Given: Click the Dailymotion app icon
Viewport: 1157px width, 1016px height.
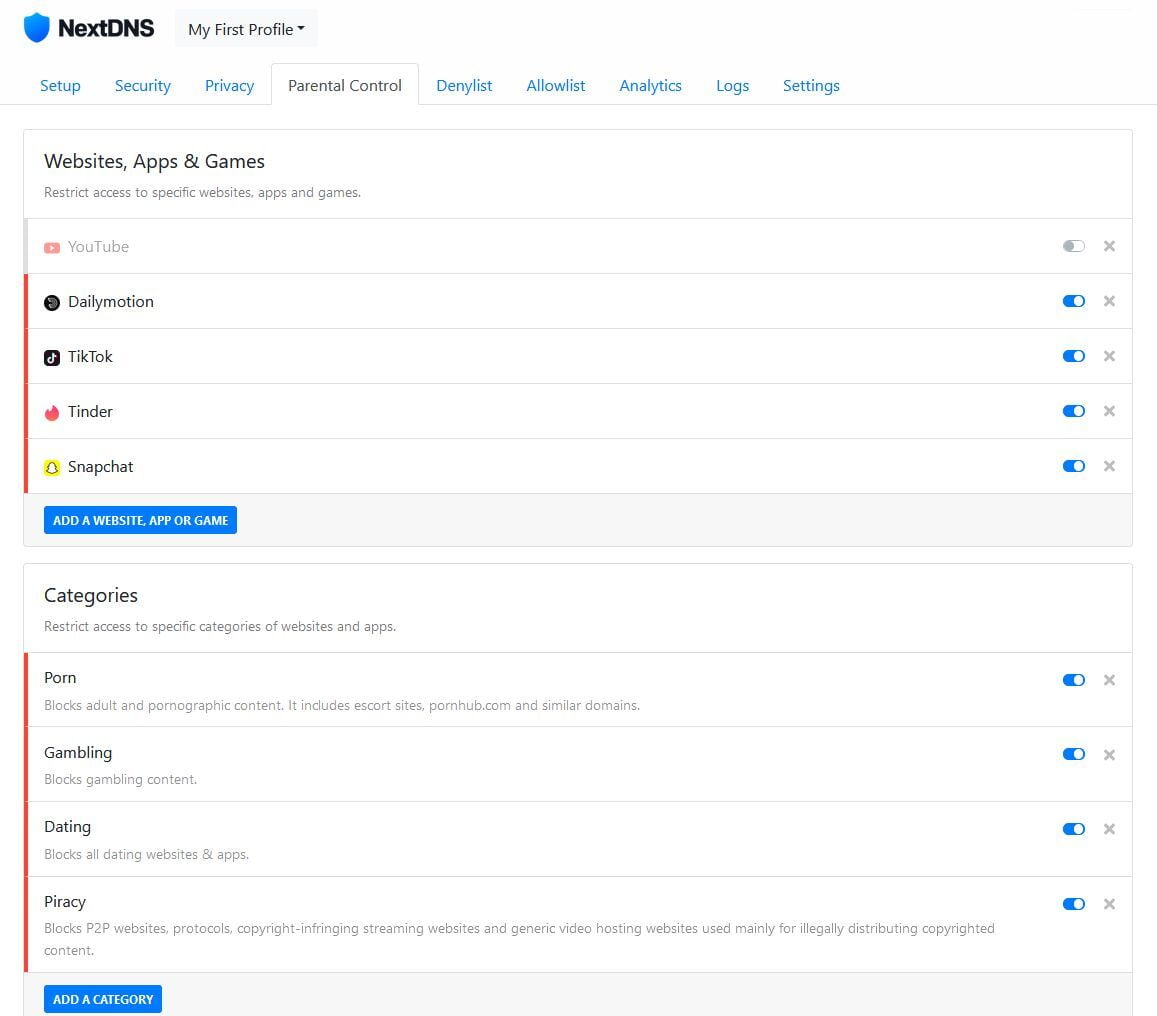Looking at the screenshot, I should point(52,302).
